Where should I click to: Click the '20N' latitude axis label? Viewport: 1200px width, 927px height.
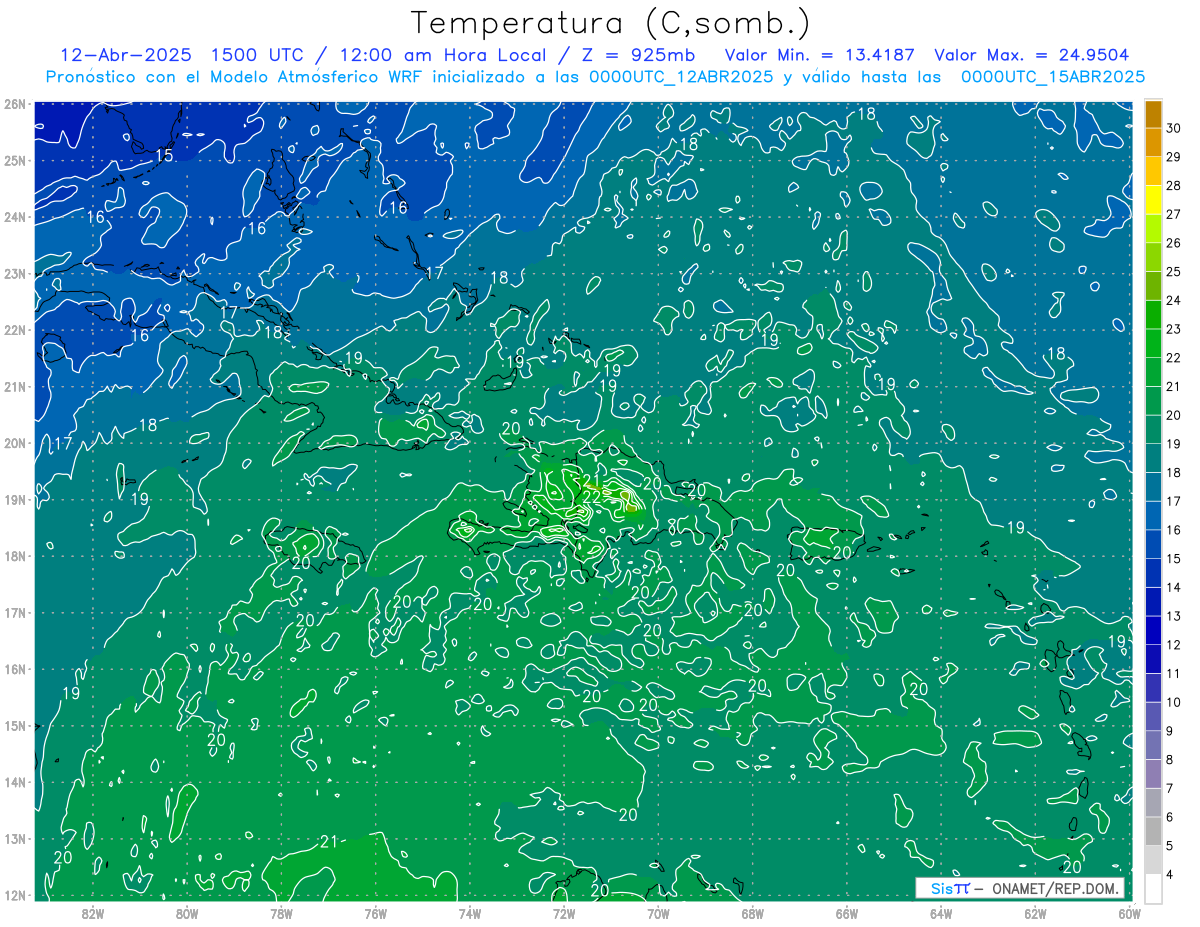(14, 443)
